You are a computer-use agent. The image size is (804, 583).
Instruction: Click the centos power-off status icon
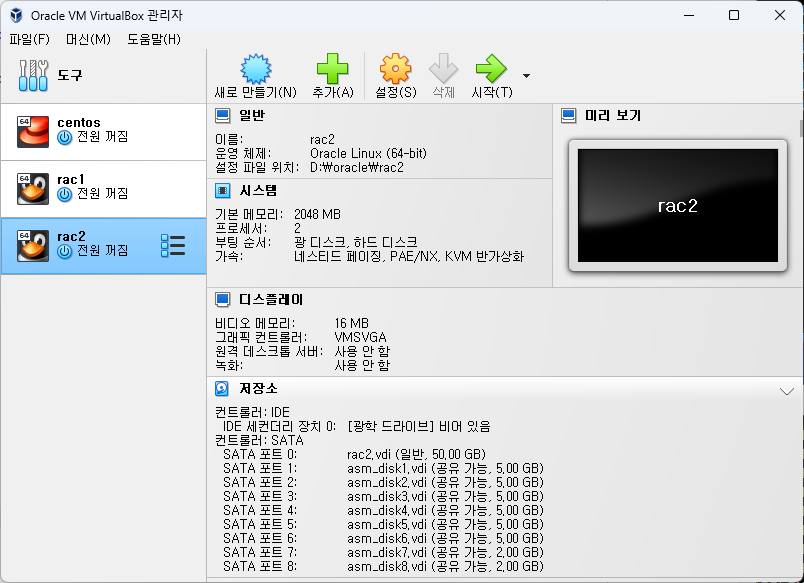coord(64,137)
